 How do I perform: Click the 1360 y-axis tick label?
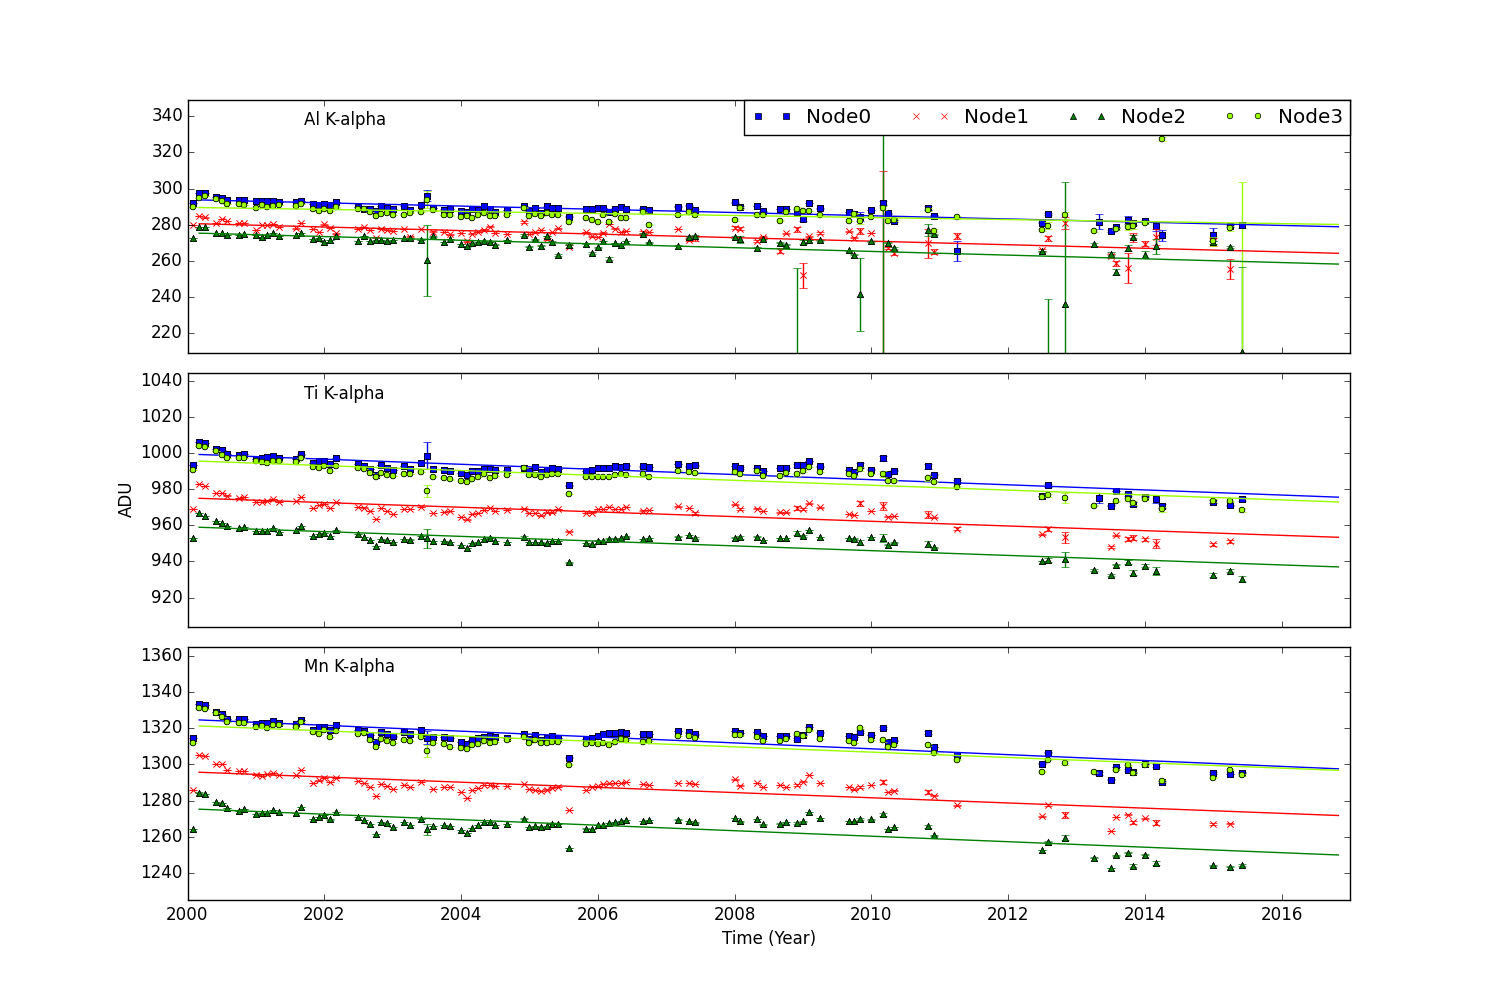[161, 655]
